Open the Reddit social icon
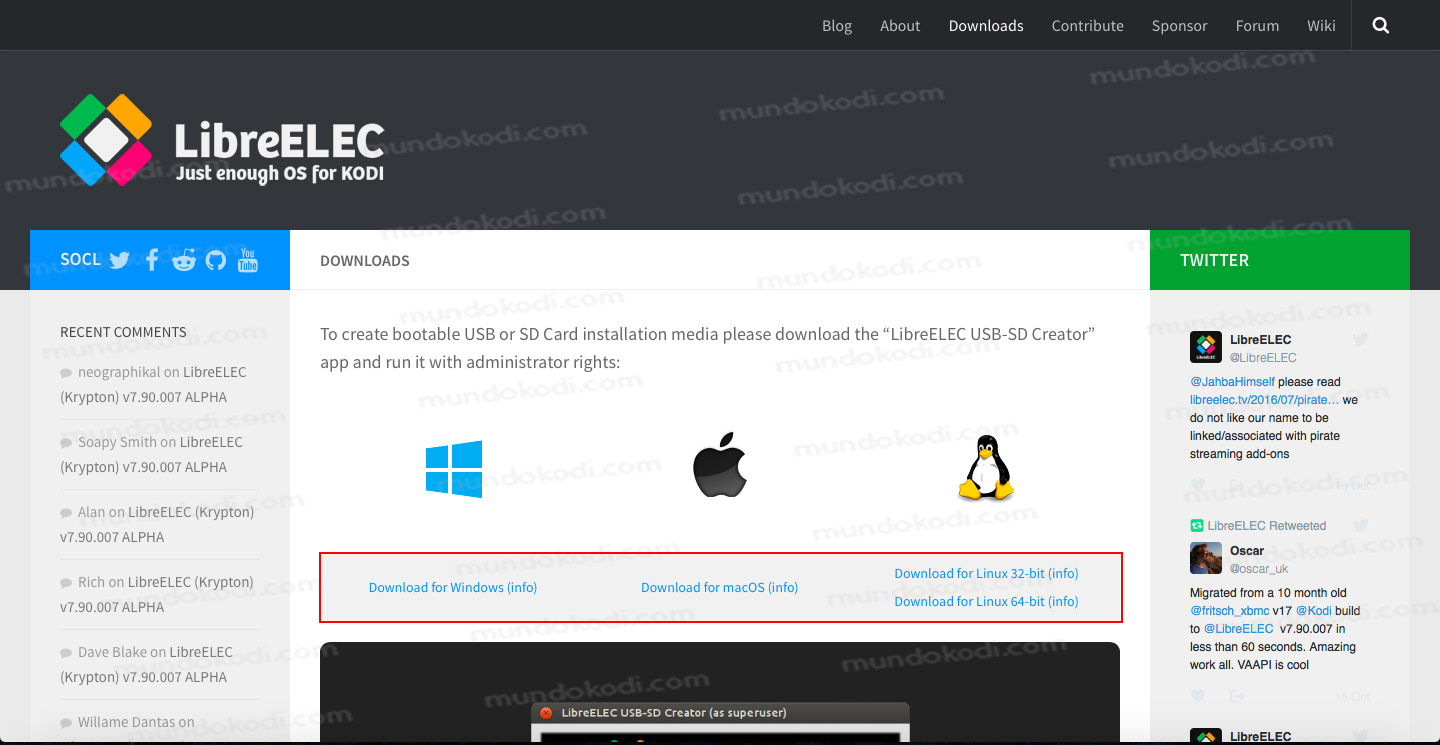This screenshot has width=1440, height=745. click(184, 261)
